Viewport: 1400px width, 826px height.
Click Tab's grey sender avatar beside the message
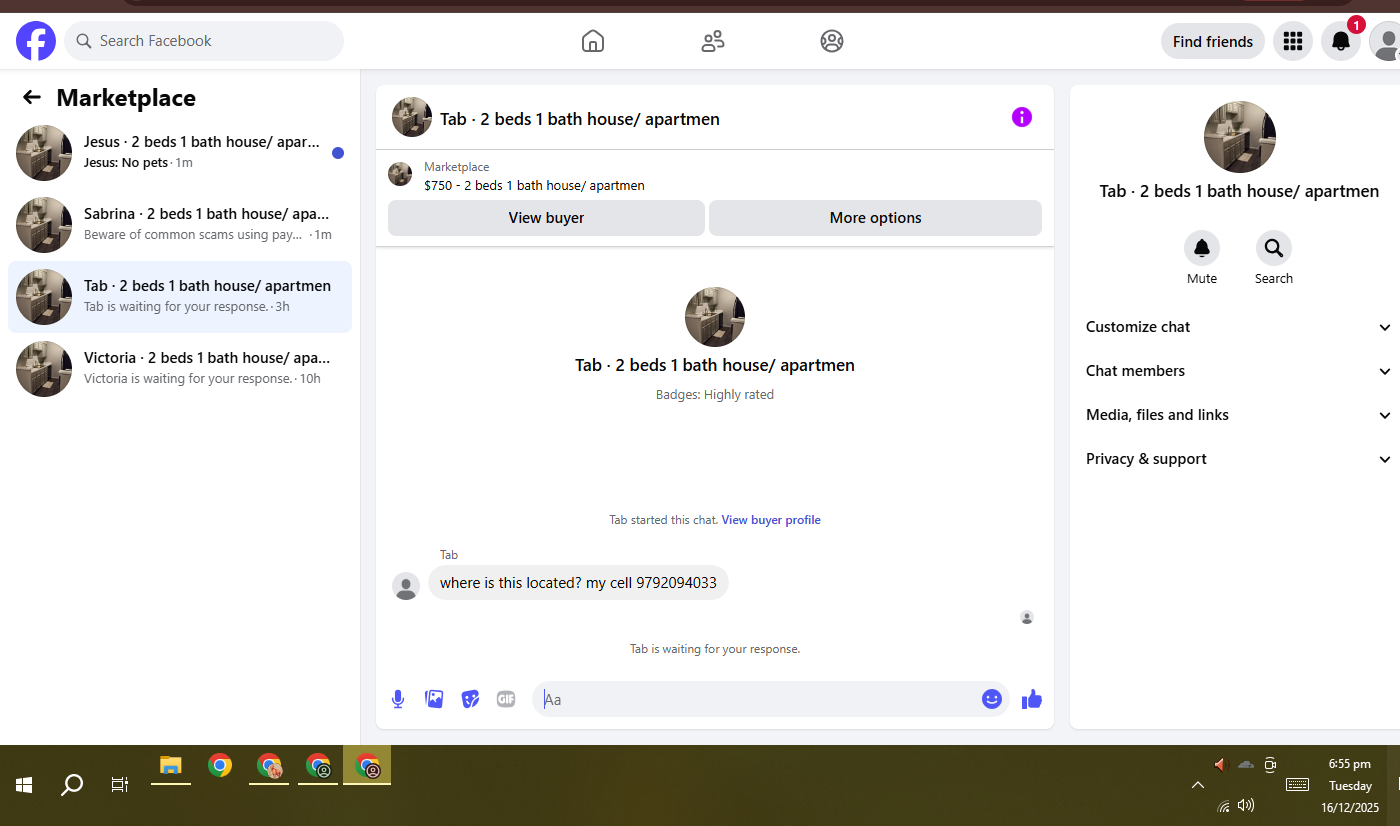(x=406, y=586)
